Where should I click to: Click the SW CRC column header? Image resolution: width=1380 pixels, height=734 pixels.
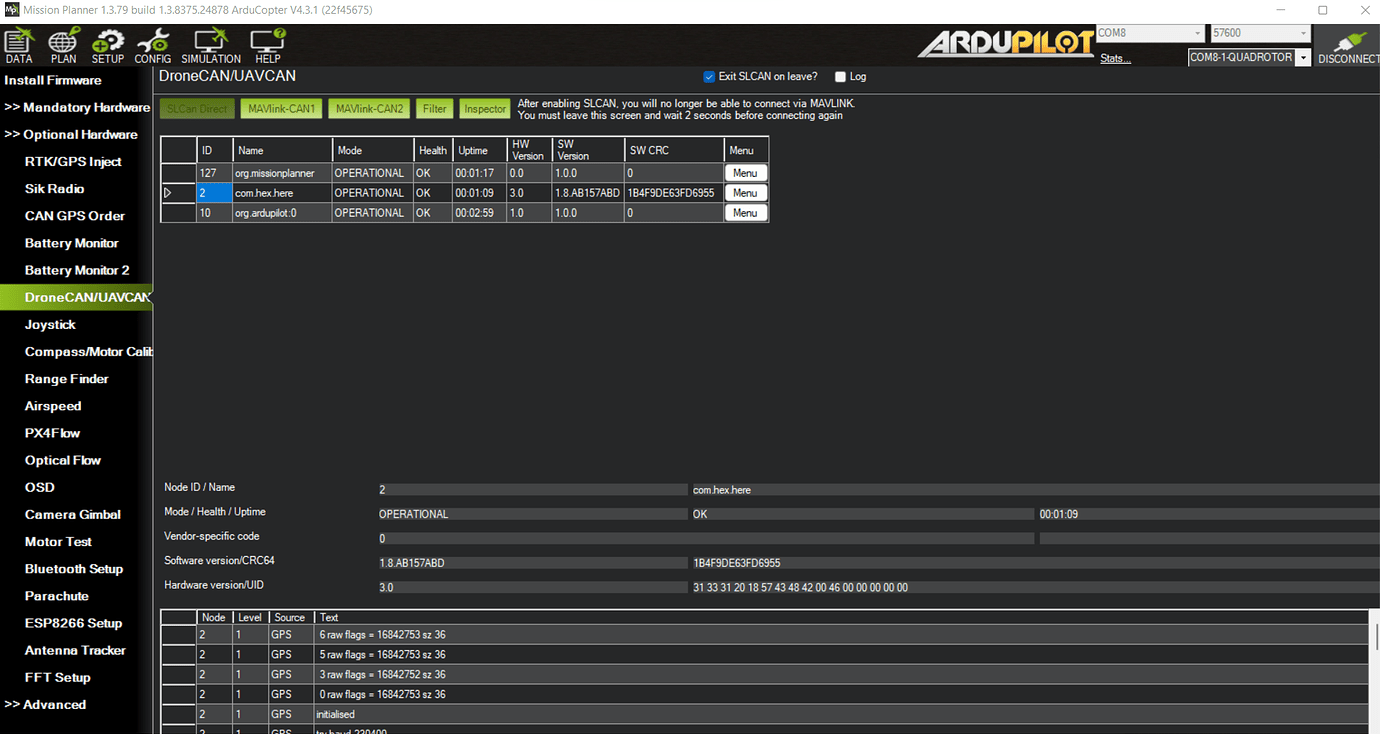click(674, 150)
